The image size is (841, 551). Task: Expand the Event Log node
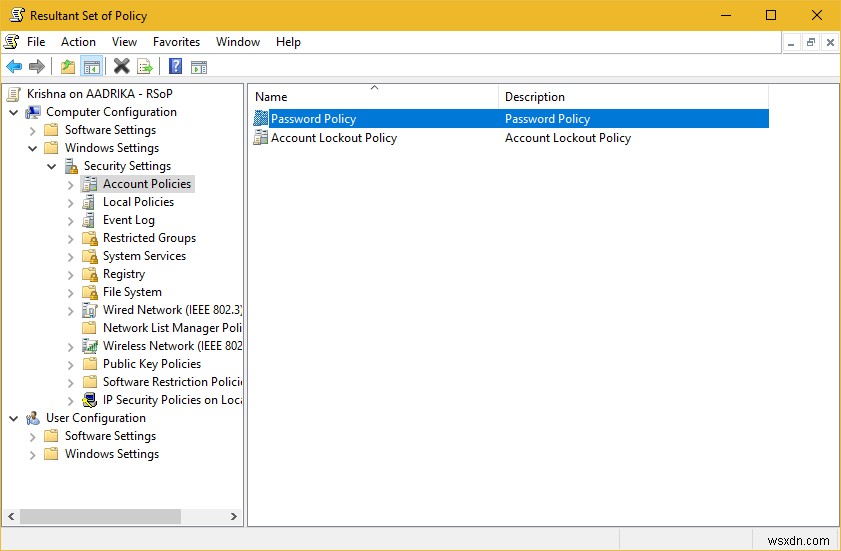(70, 221)
